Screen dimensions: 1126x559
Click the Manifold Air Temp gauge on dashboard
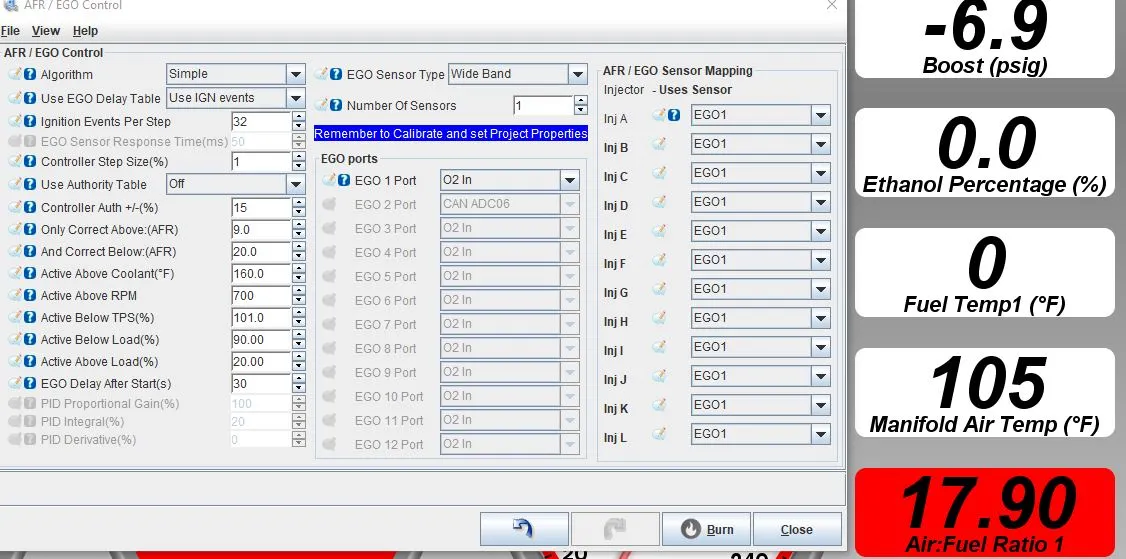(x=985, y=392)
